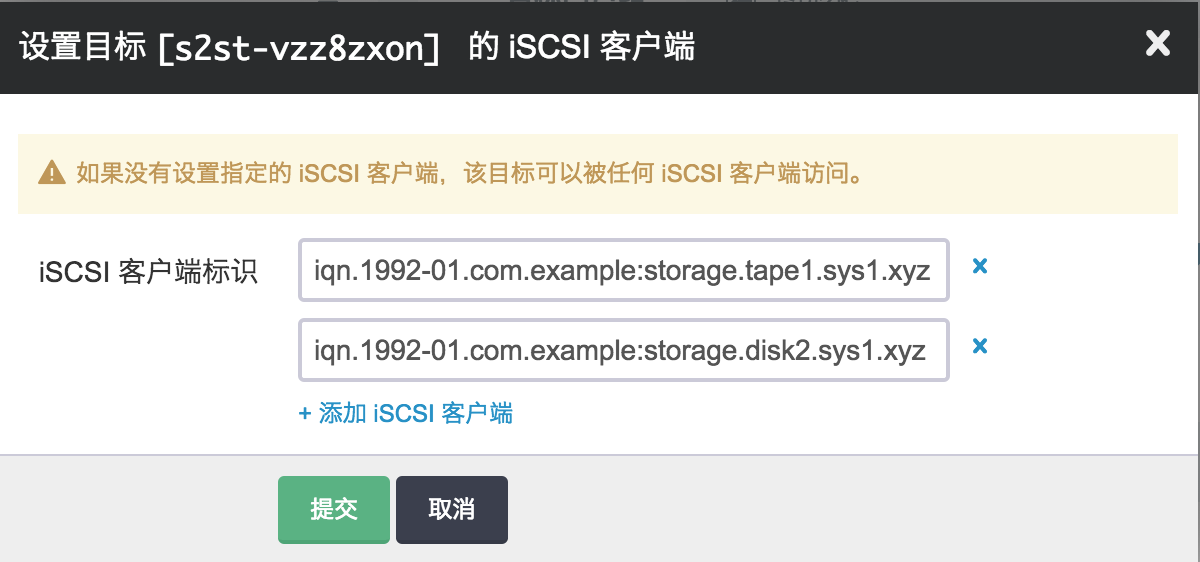This screenshot has height=562, width=1200.
Task: Click the target ID s2st-vzz8zxon in title
Action: pos(299,47)
